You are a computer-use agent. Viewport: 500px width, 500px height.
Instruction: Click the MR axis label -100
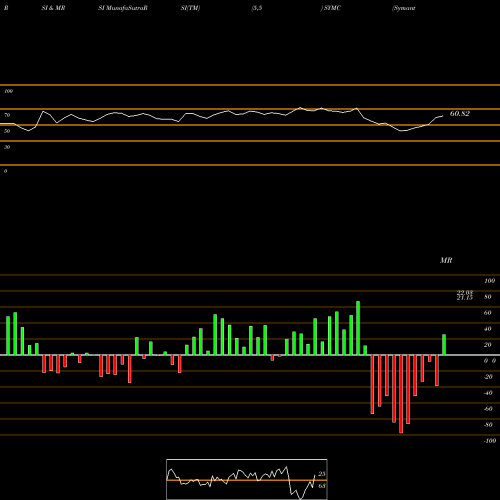(x=490, y=441)
